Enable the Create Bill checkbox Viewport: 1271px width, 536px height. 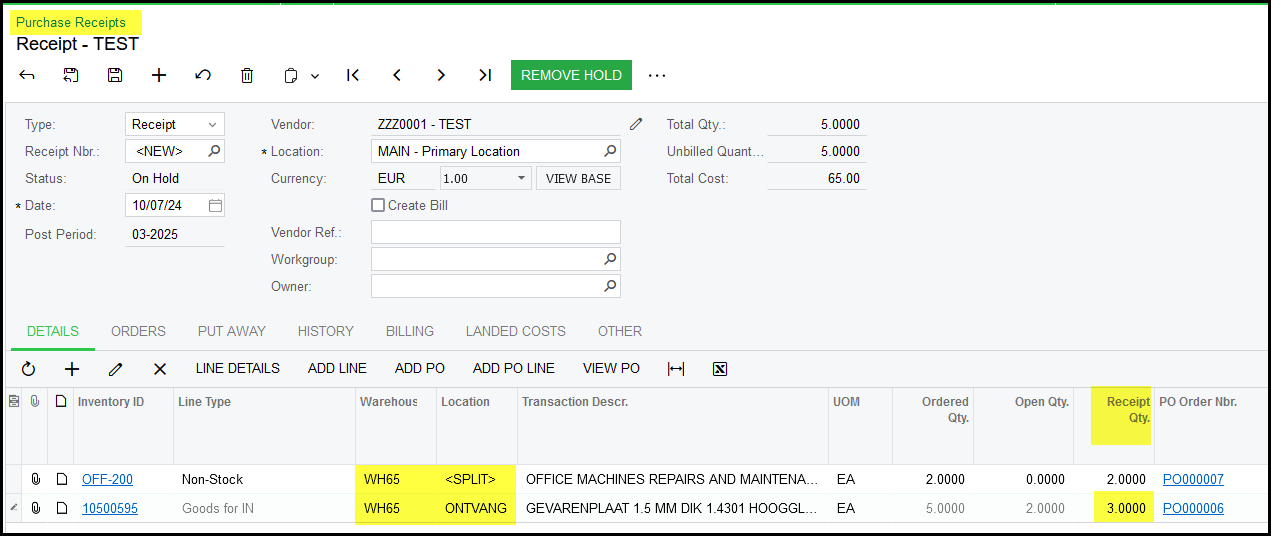(x=378, y=205)
